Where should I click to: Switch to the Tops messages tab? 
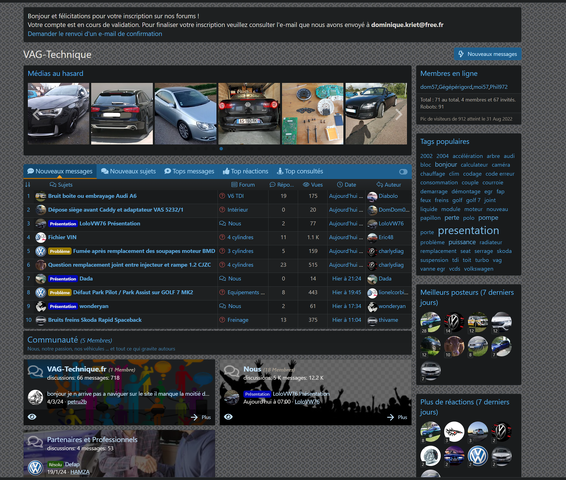189,171
